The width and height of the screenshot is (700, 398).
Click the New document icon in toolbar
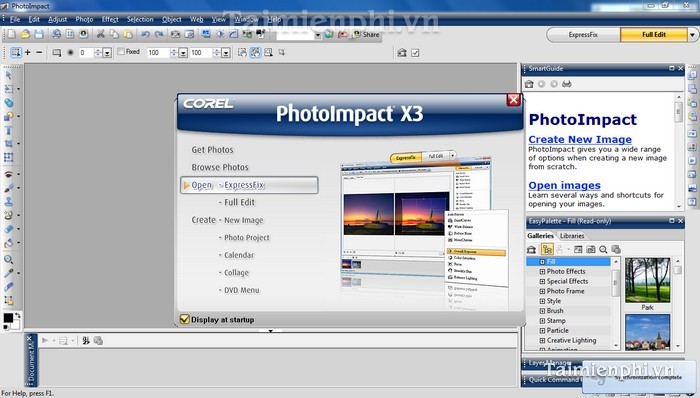click(x=12, y=34)
